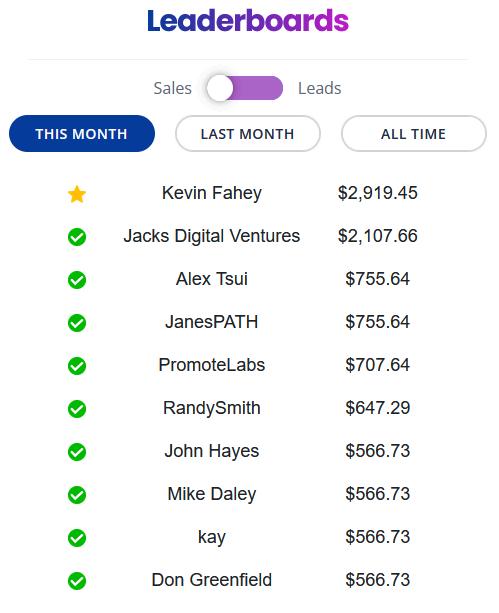Show the ALL TIME leaderboard
The width and height of the screenshot is (499, 613).
click(414, 134)
